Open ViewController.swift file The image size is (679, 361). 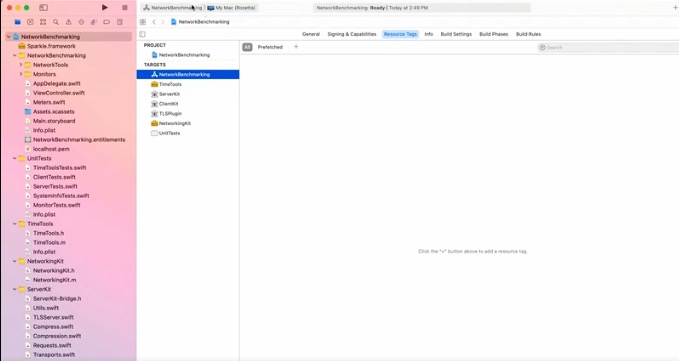click(55, 93)
